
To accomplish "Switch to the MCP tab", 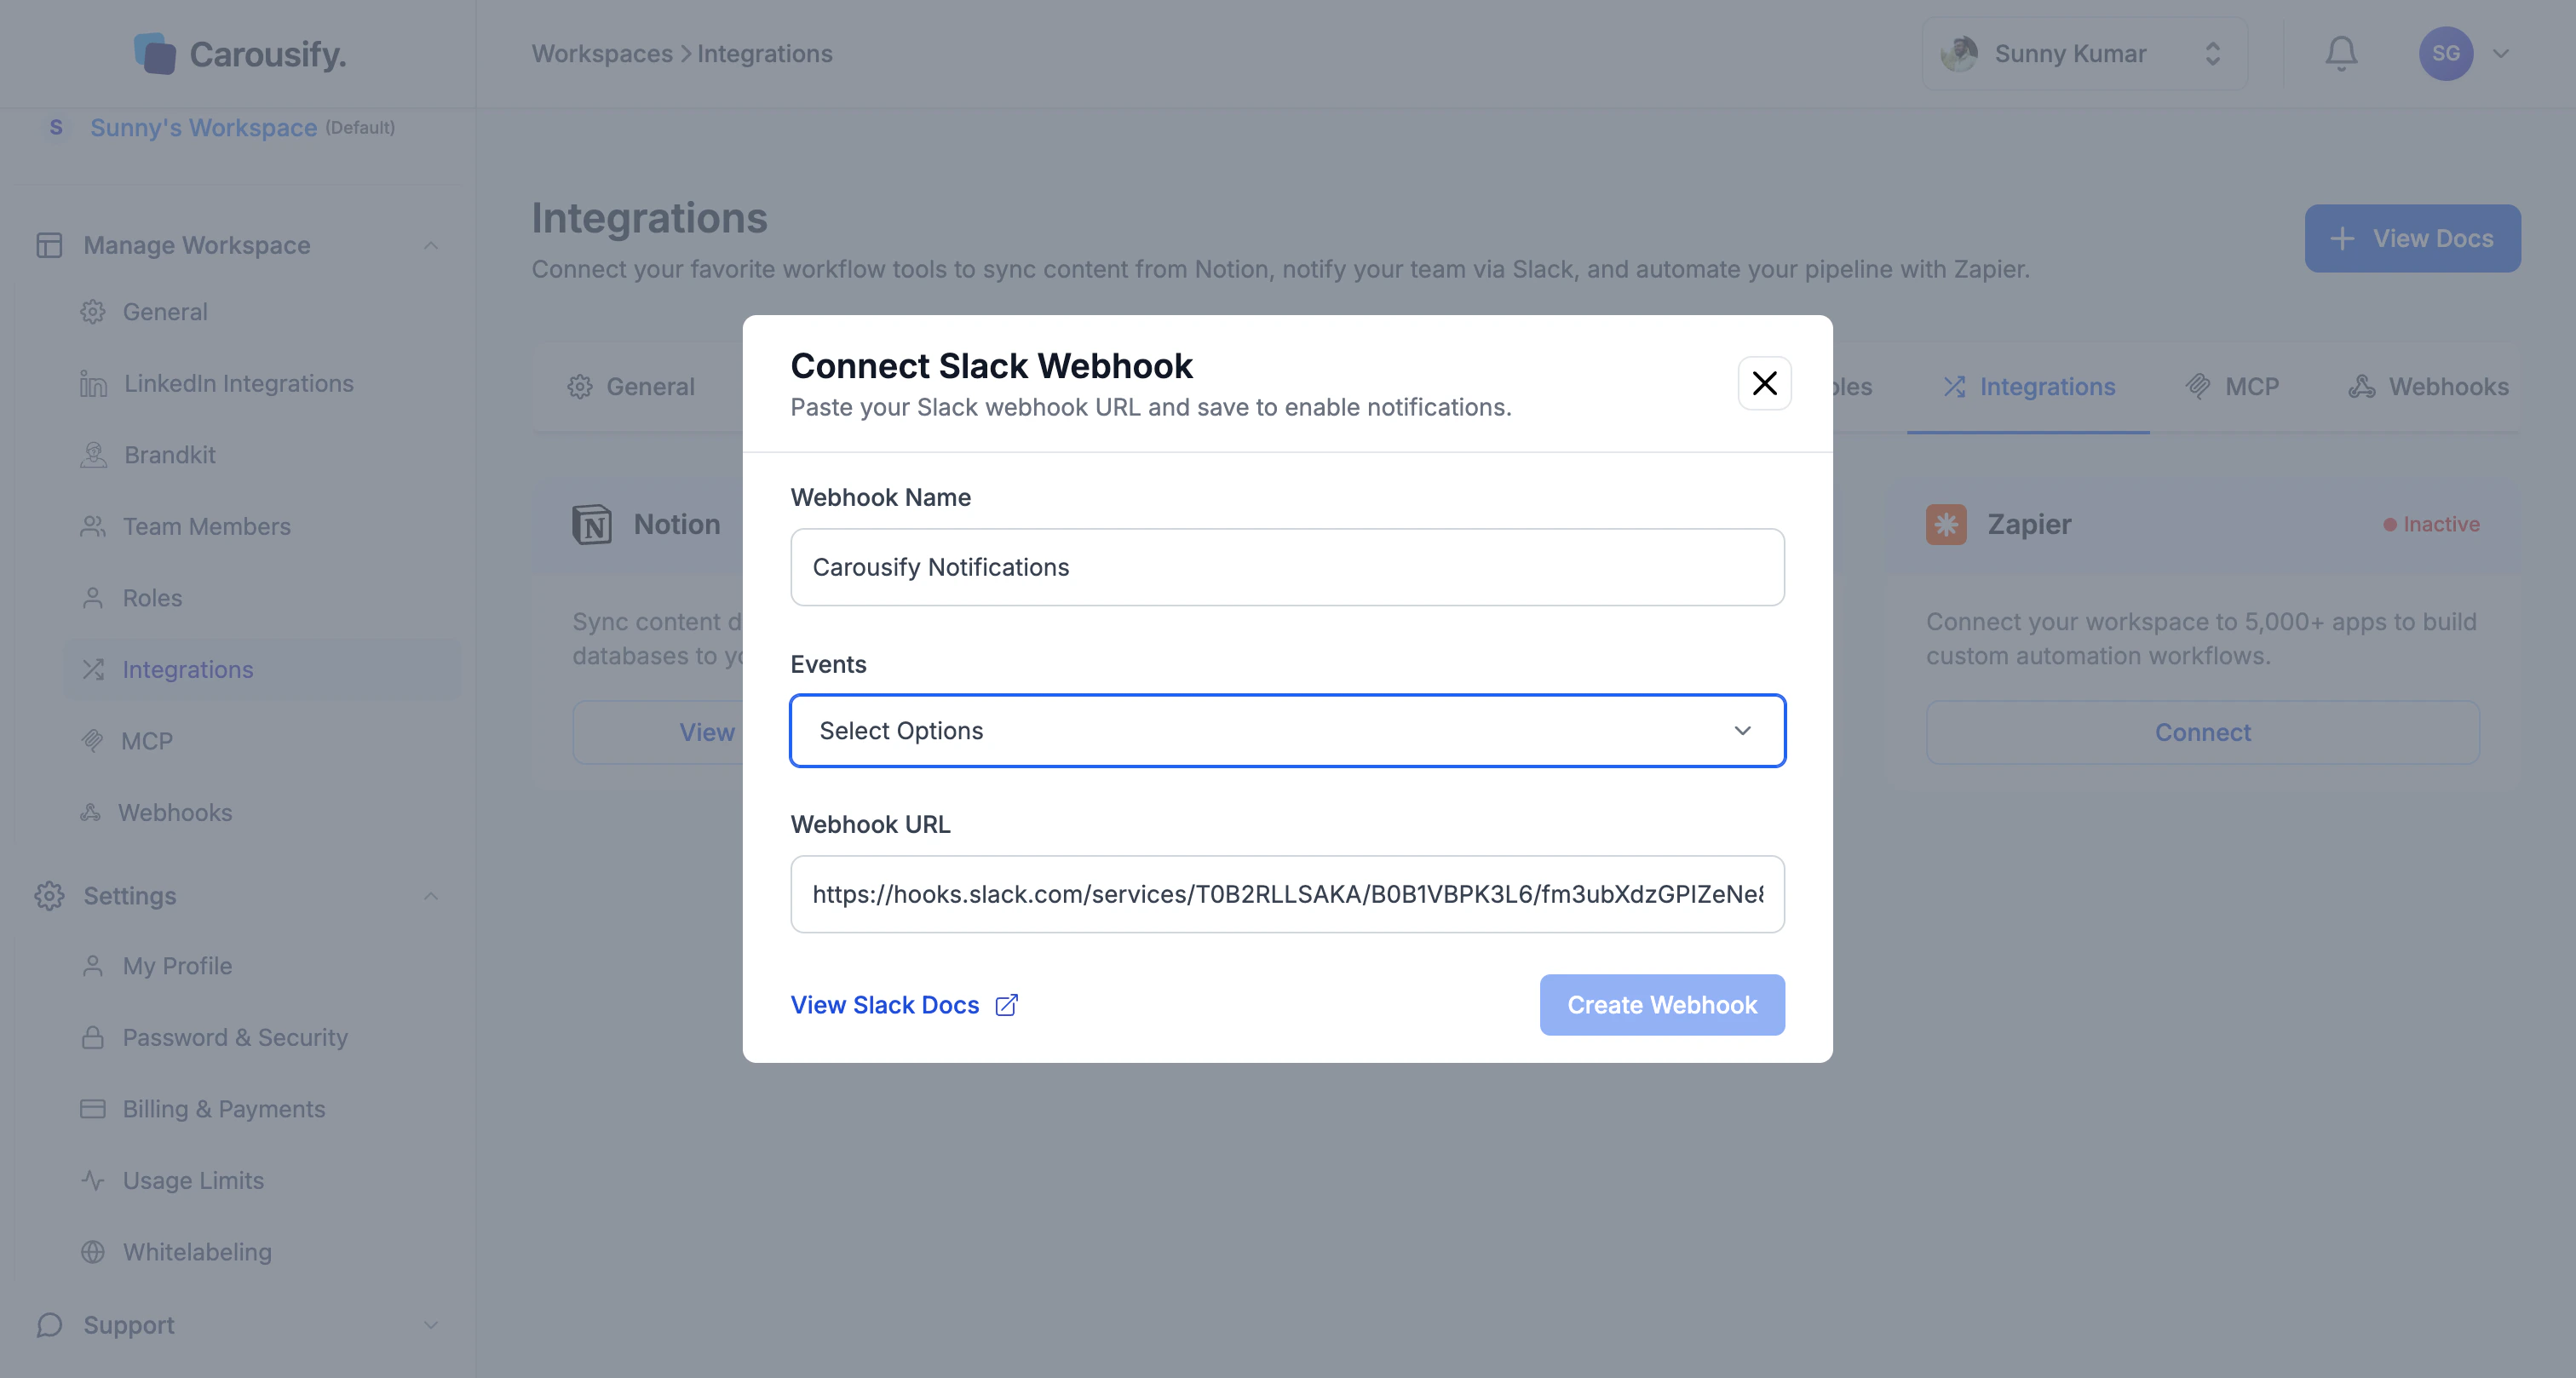I will pos(2232,387).
